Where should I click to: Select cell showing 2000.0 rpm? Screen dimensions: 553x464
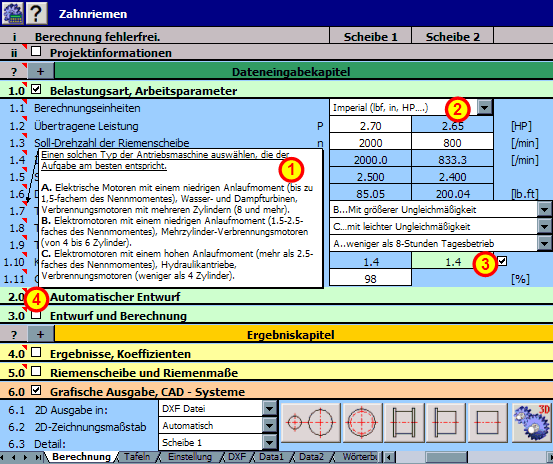pos(370,160)
